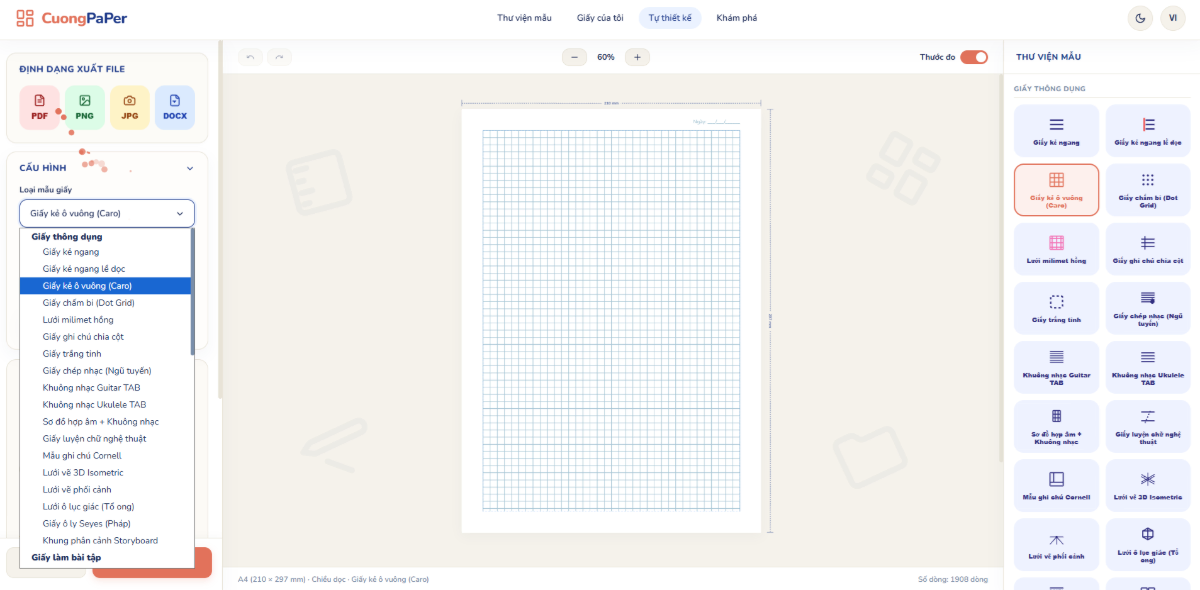Open the Loại mẫu giấy combo box

[x=107, y=213]
